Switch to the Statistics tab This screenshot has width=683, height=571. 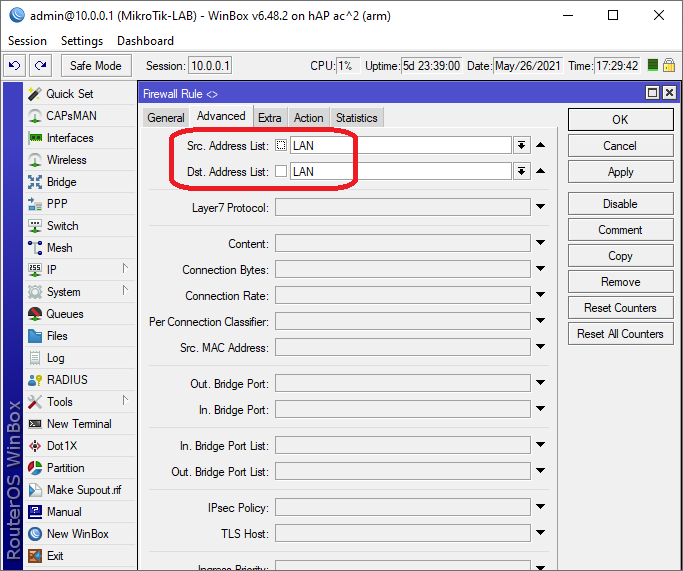356,118
